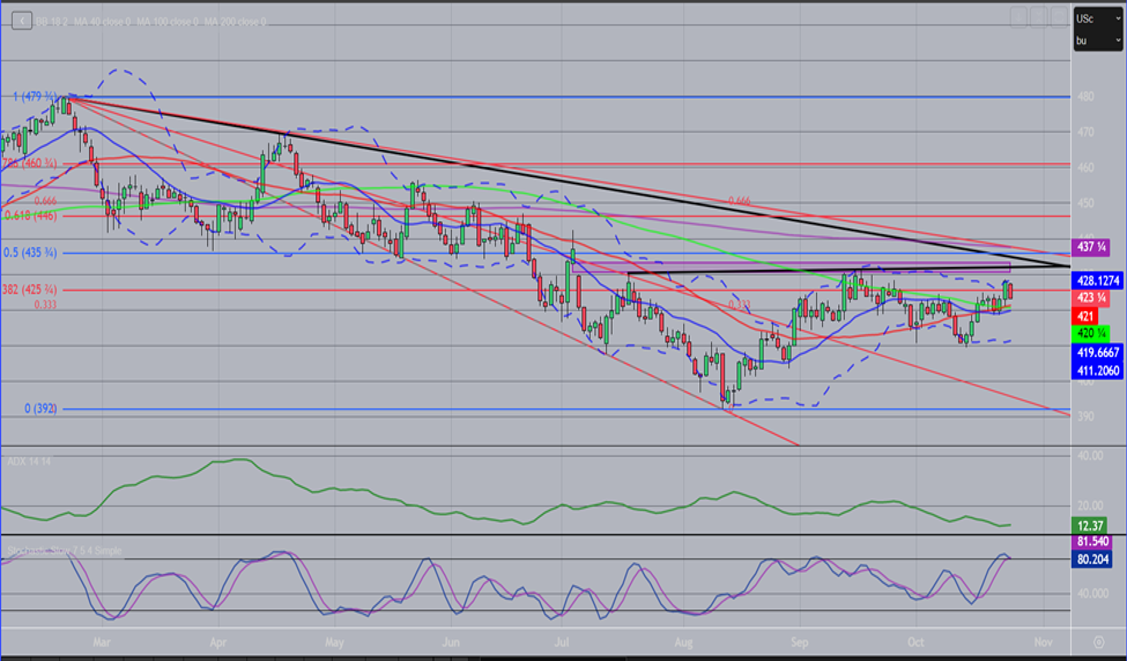Open the bu unit dropdown
The width and height of the screenshot is (1128, 662).
[1097, 41]
